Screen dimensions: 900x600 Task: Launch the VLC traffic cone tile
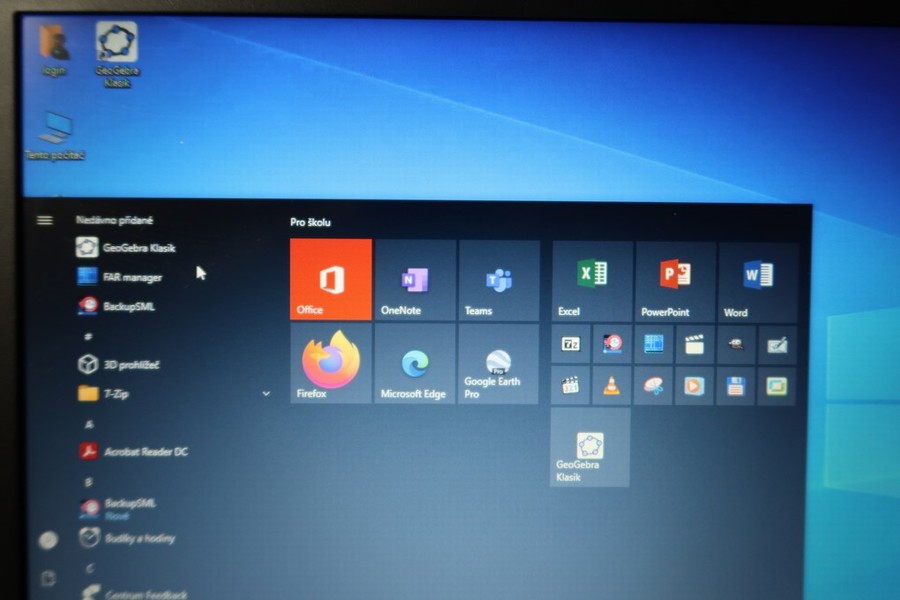pyautogui.click(x=612, y=386)
